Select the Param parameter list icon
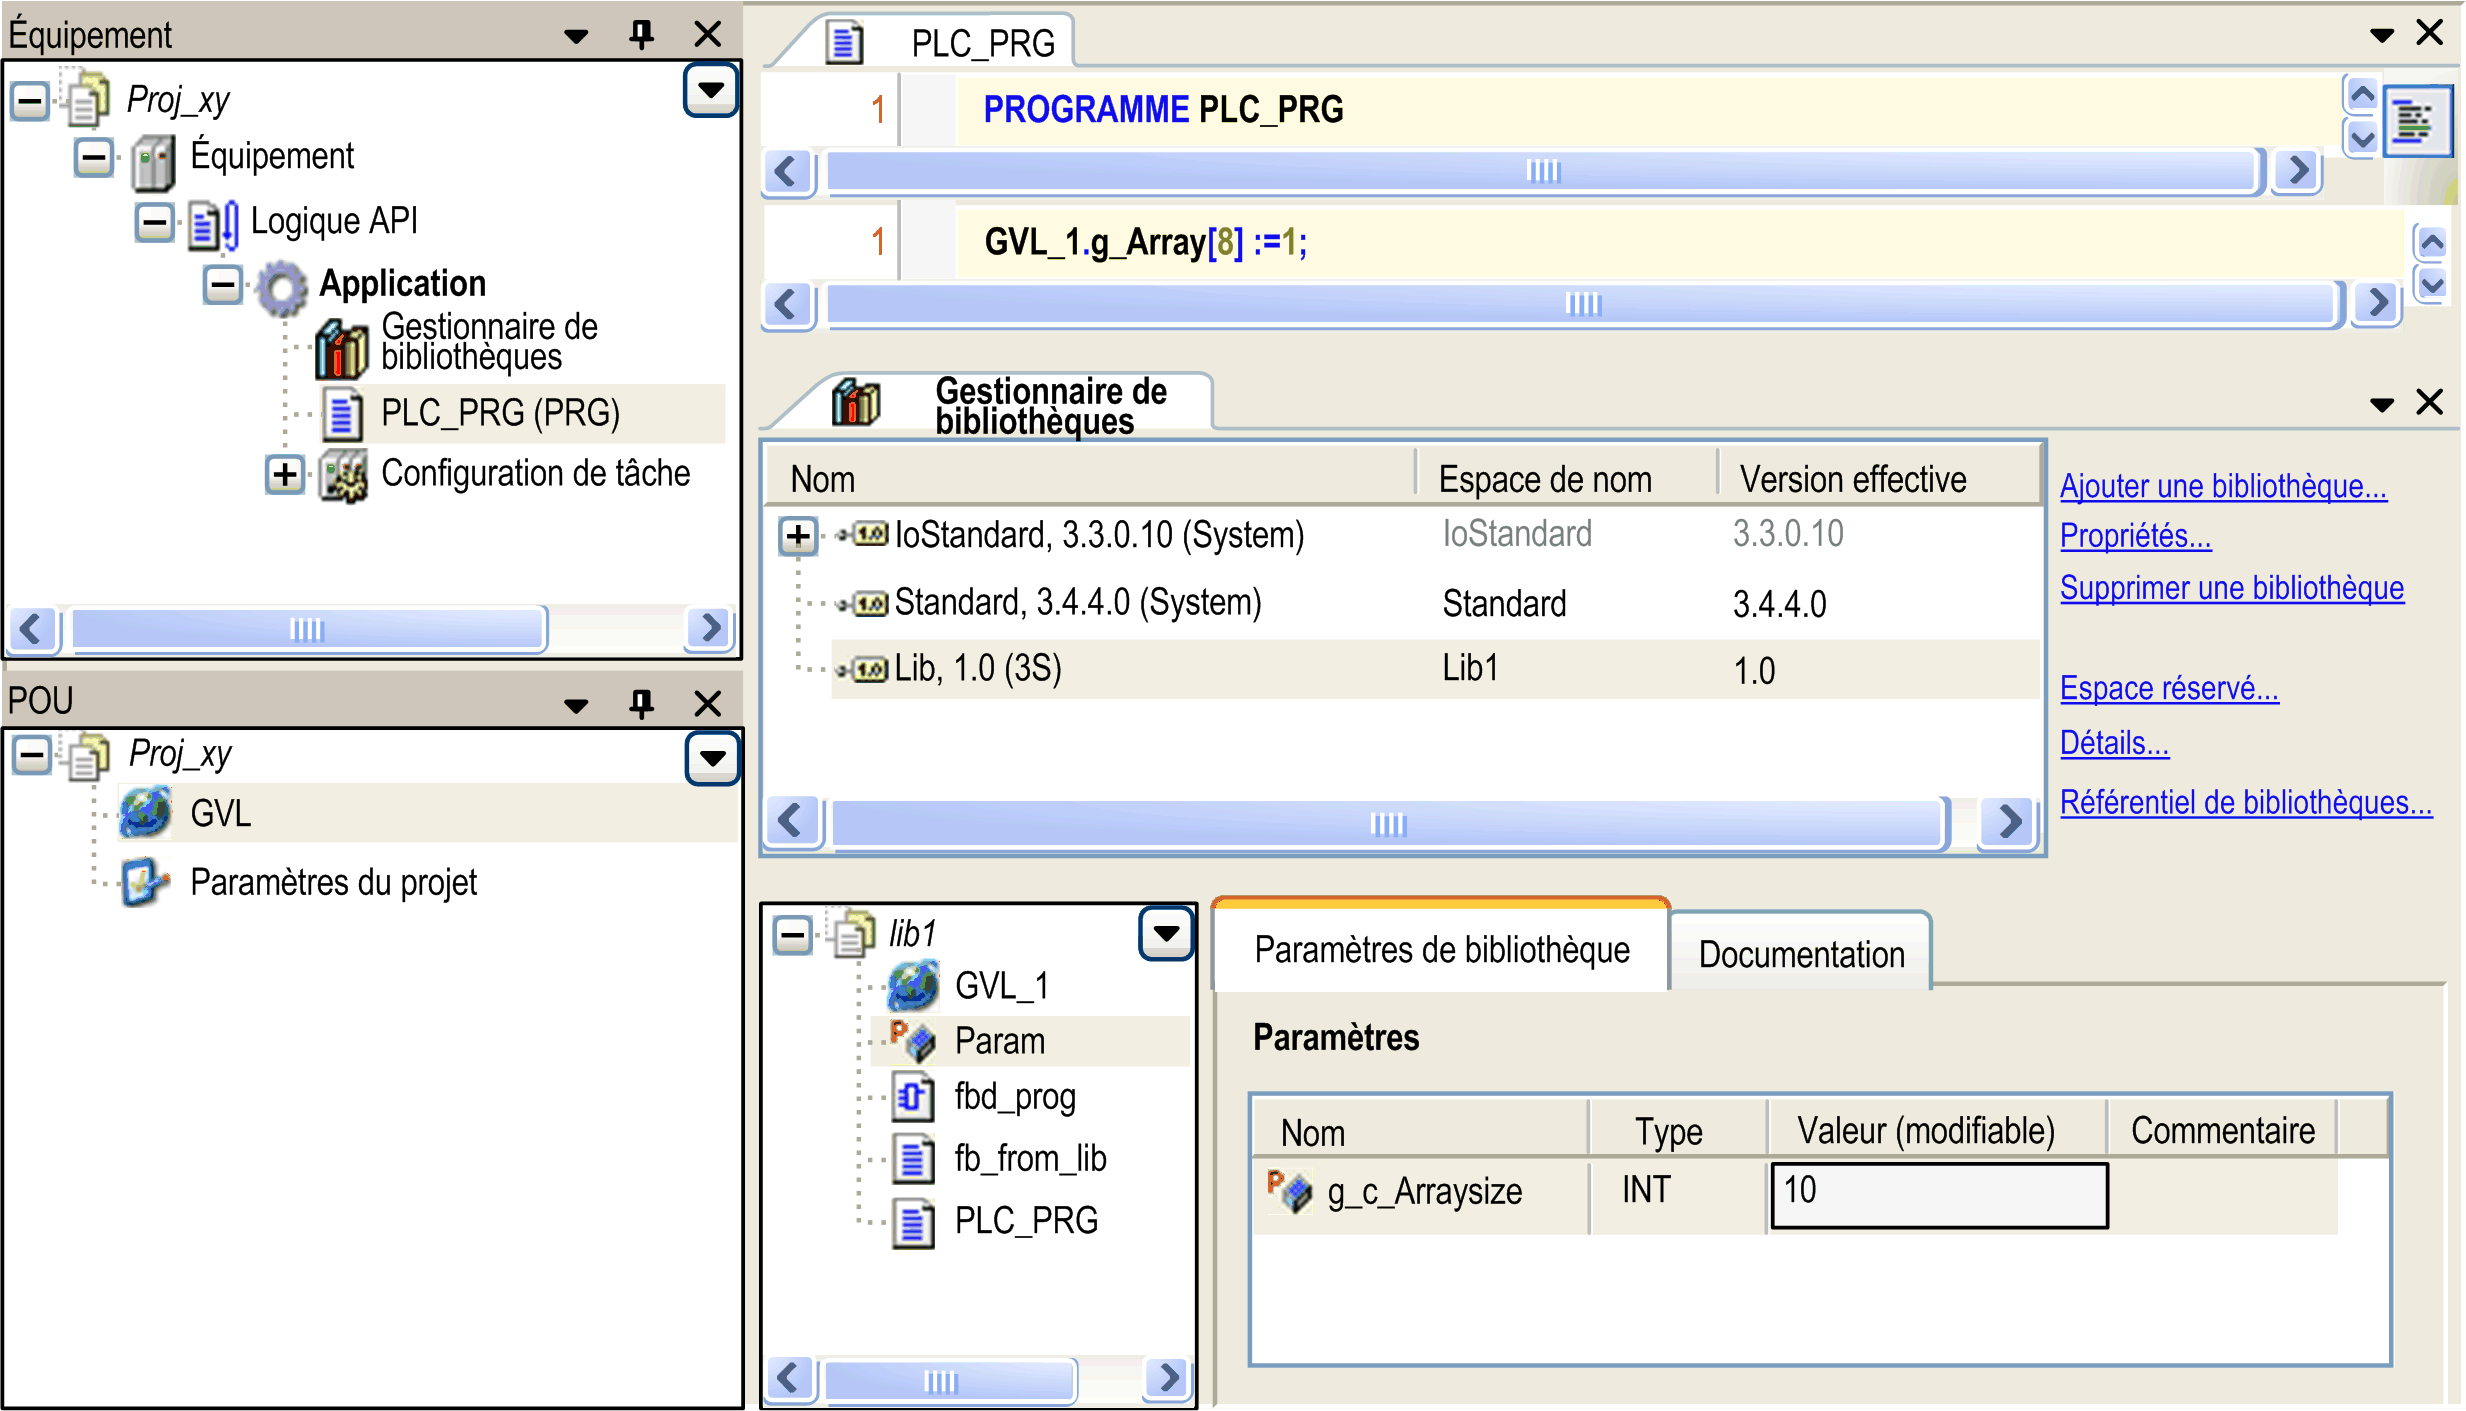 [912, 1041]
